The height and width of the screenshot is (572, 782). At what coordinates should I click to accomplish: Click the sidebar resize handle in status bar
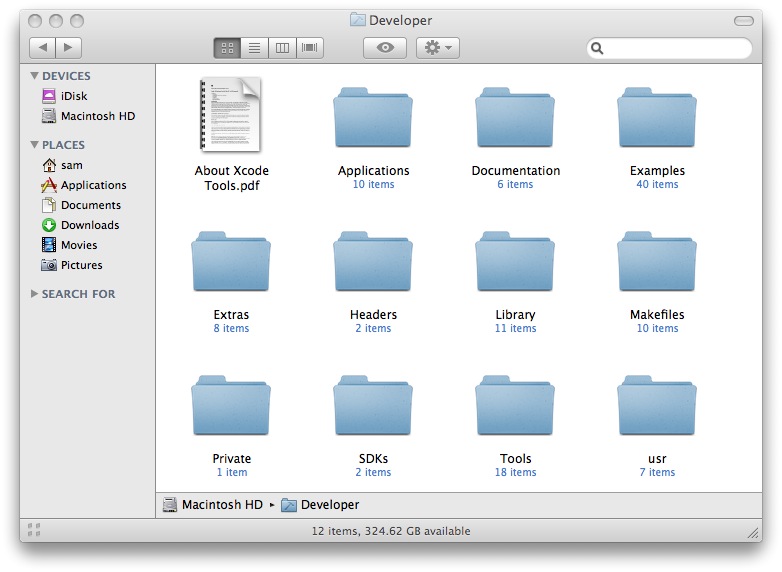click(x=34, y=530)
